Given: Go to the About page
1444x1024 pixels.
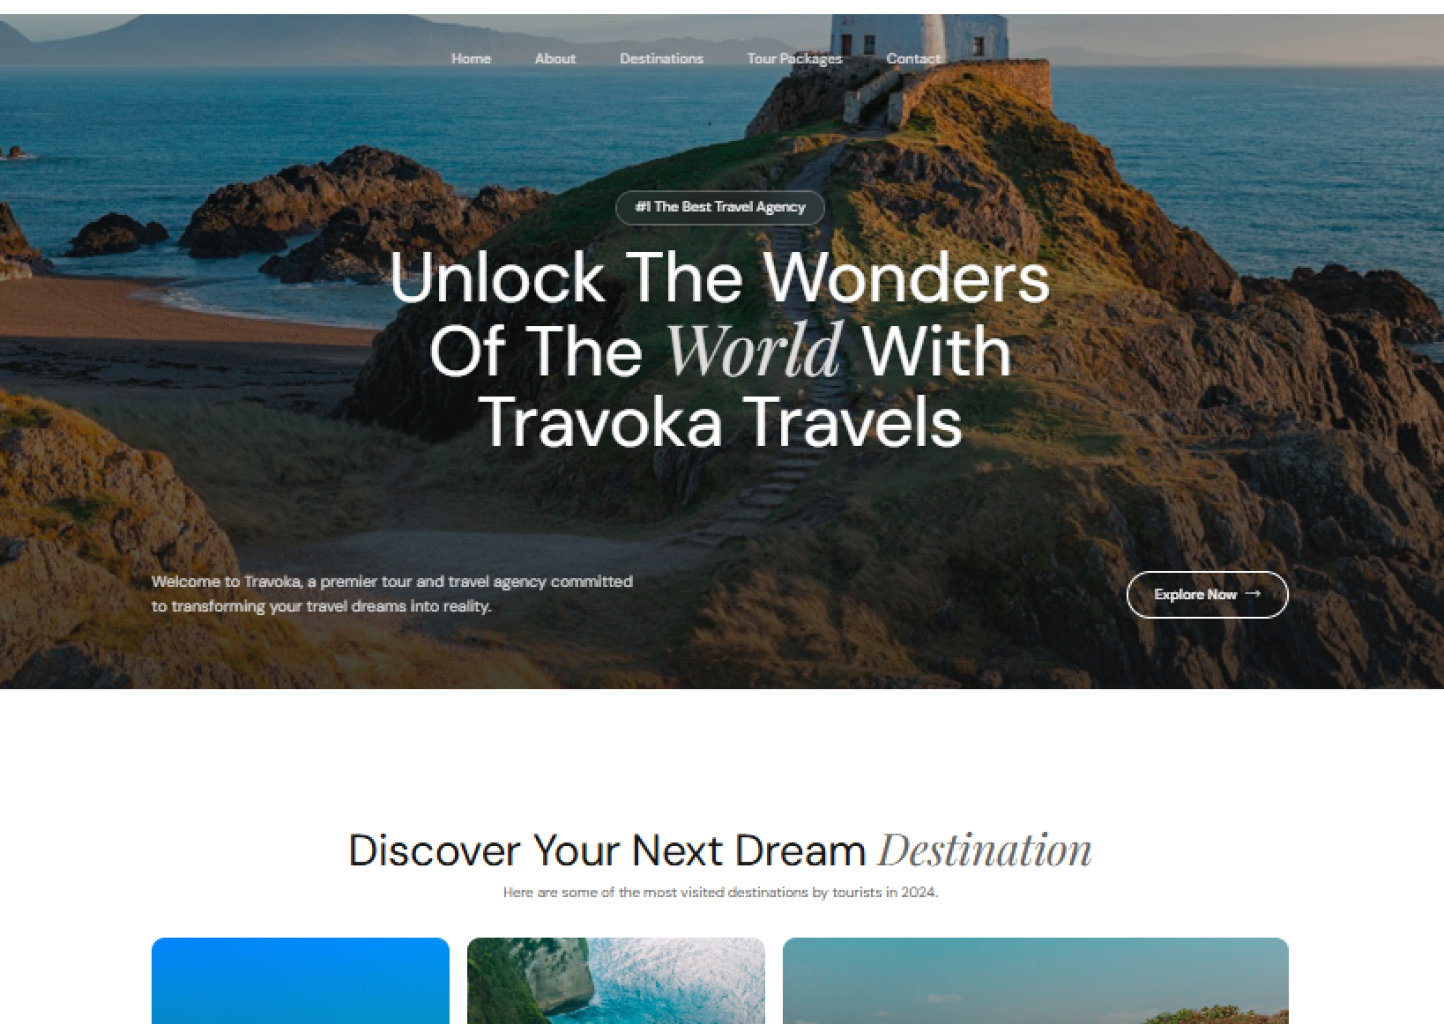Looking at the screenshot, I should (x=555, y=59).
